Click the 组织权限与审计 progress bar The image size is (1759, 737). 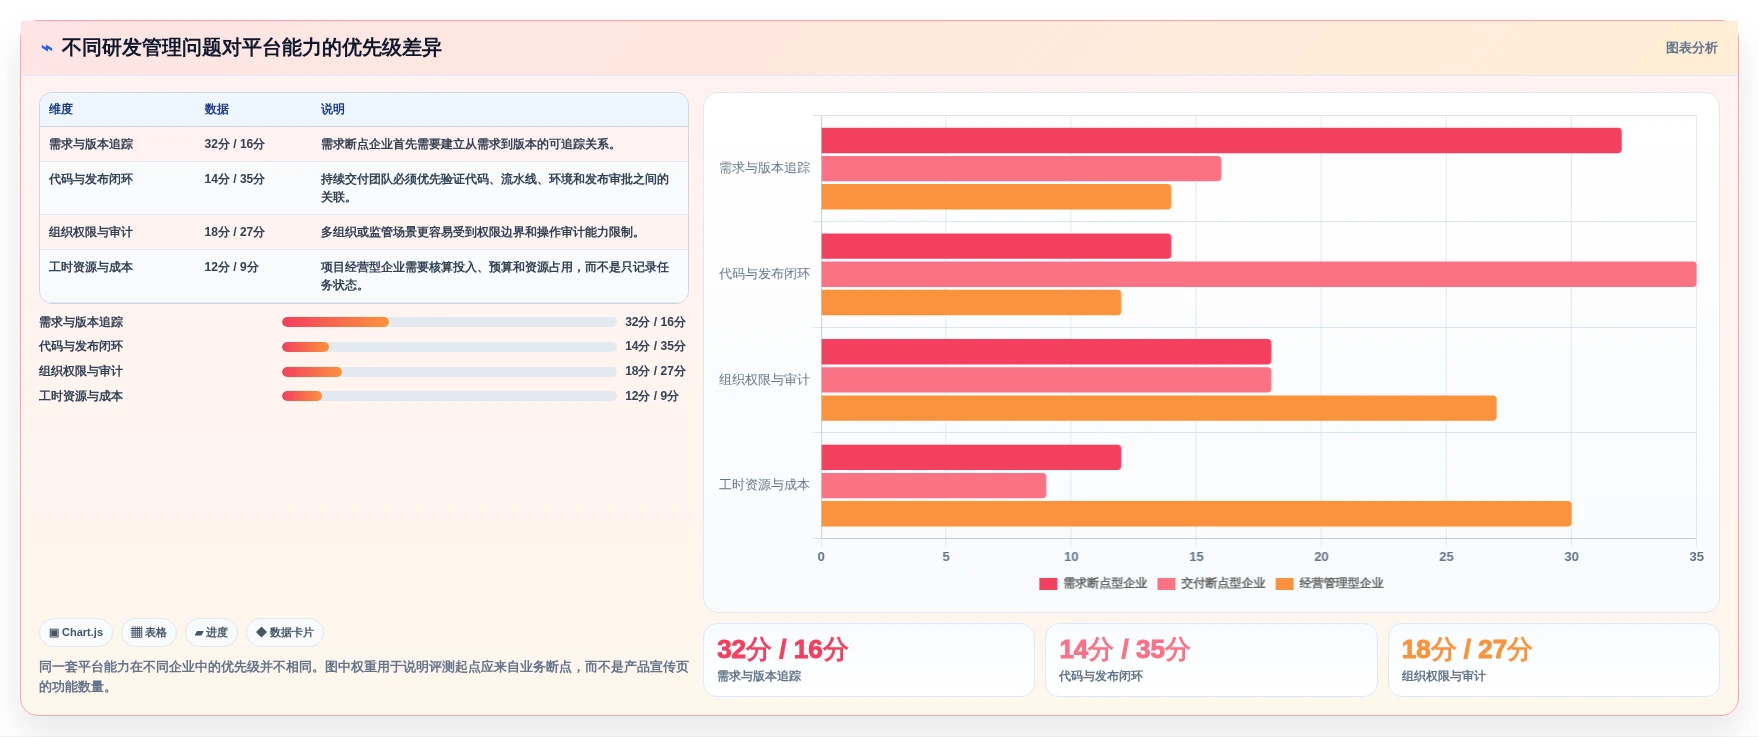tap(449, 372)
